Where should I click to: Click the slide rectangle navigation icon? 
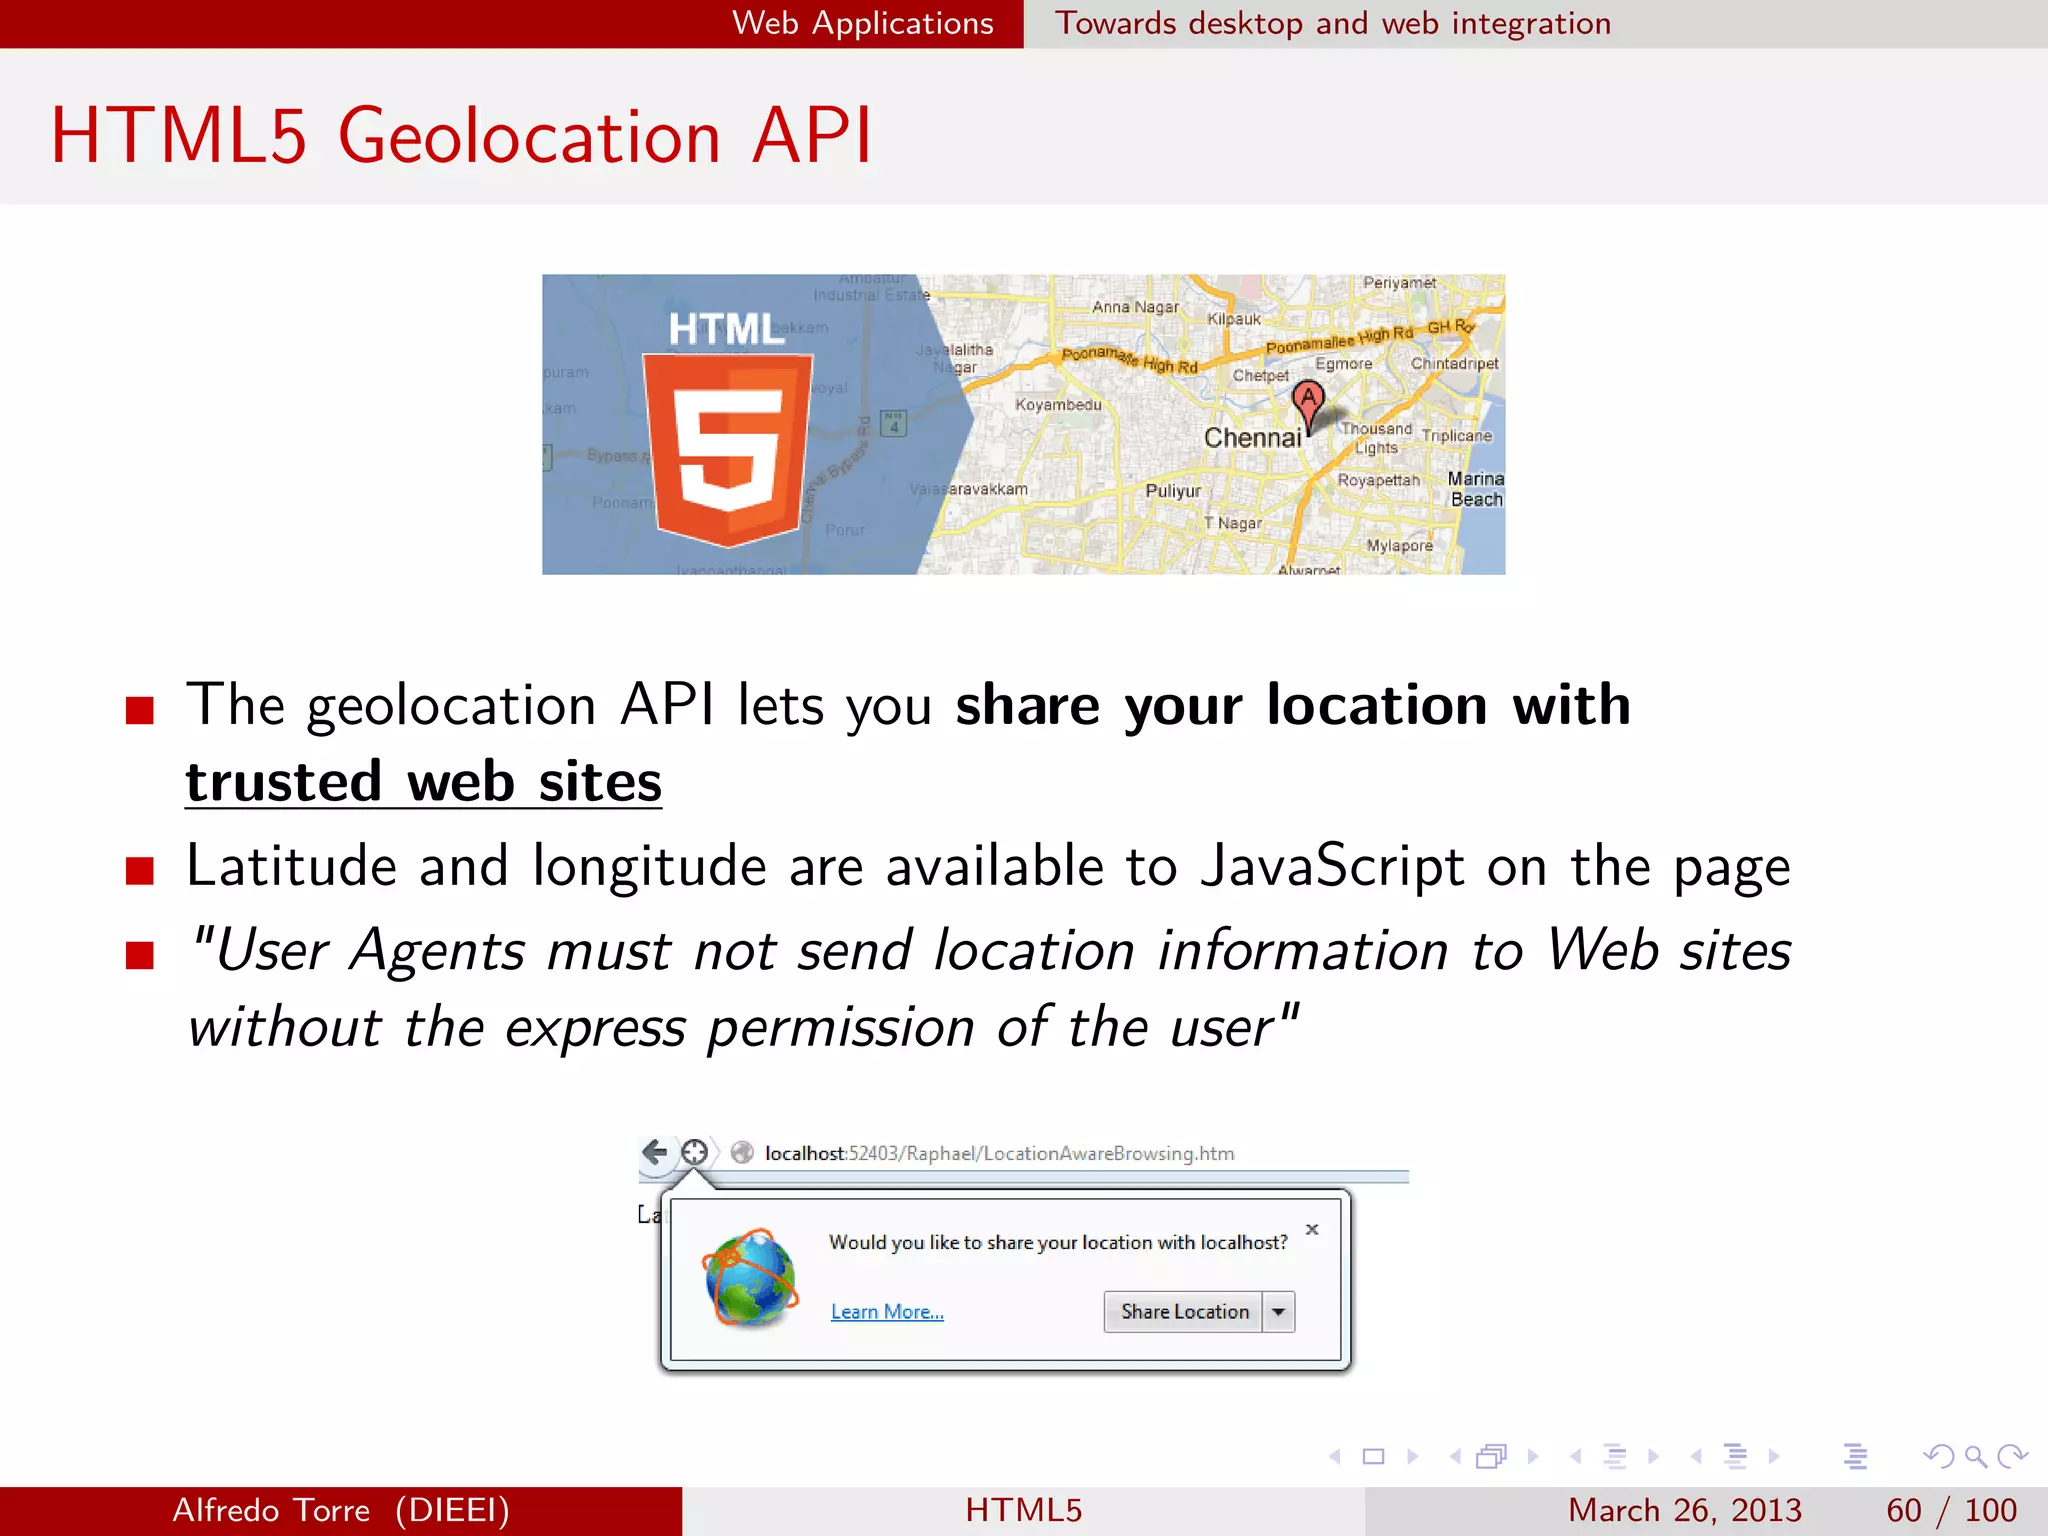pyautogui.click(x=1373, y=1457)
